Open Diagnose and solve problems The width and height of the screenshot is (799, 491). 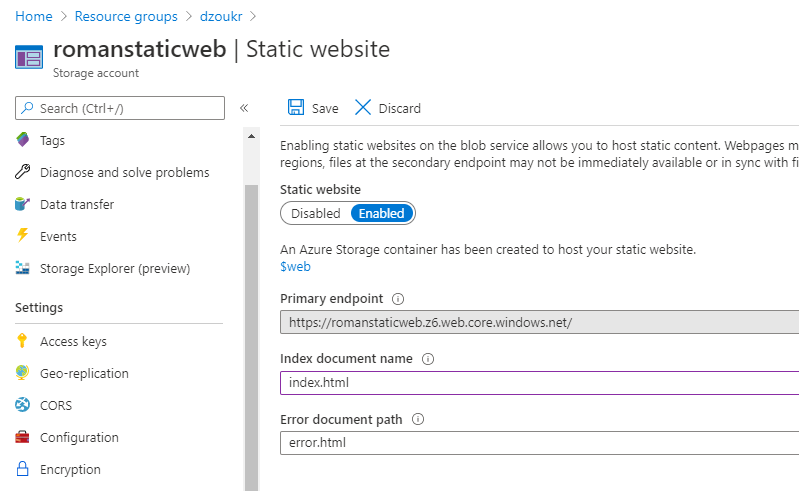(124, 172)
